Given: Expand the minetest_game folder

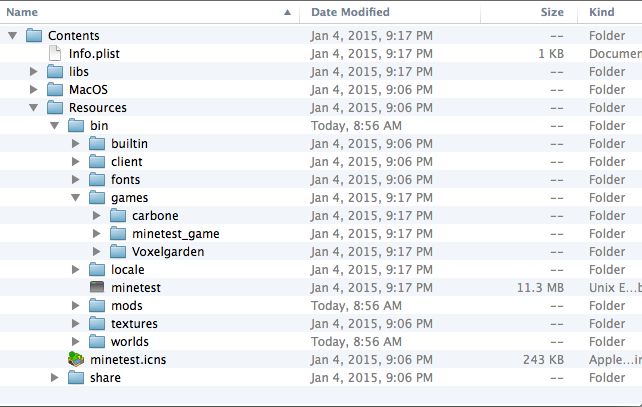Looking at the screenshot, I should (97, 234).
